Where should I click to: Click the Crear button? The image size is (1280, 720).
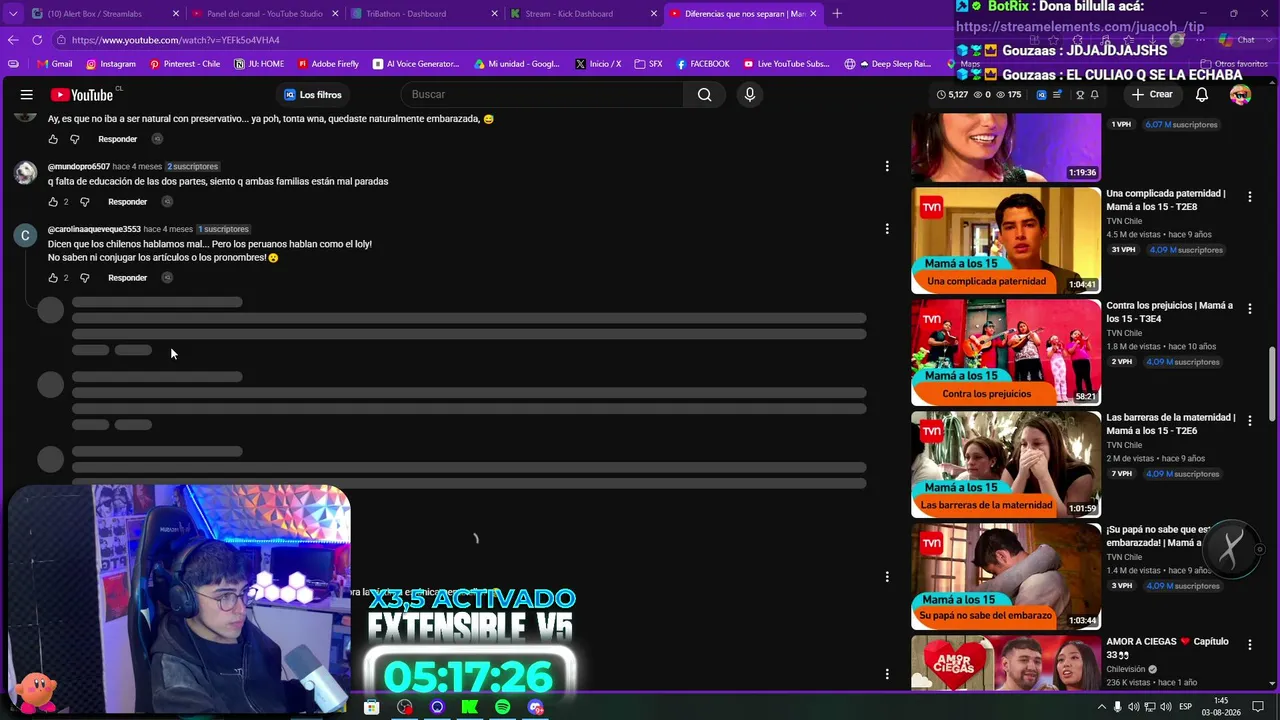1151,95
